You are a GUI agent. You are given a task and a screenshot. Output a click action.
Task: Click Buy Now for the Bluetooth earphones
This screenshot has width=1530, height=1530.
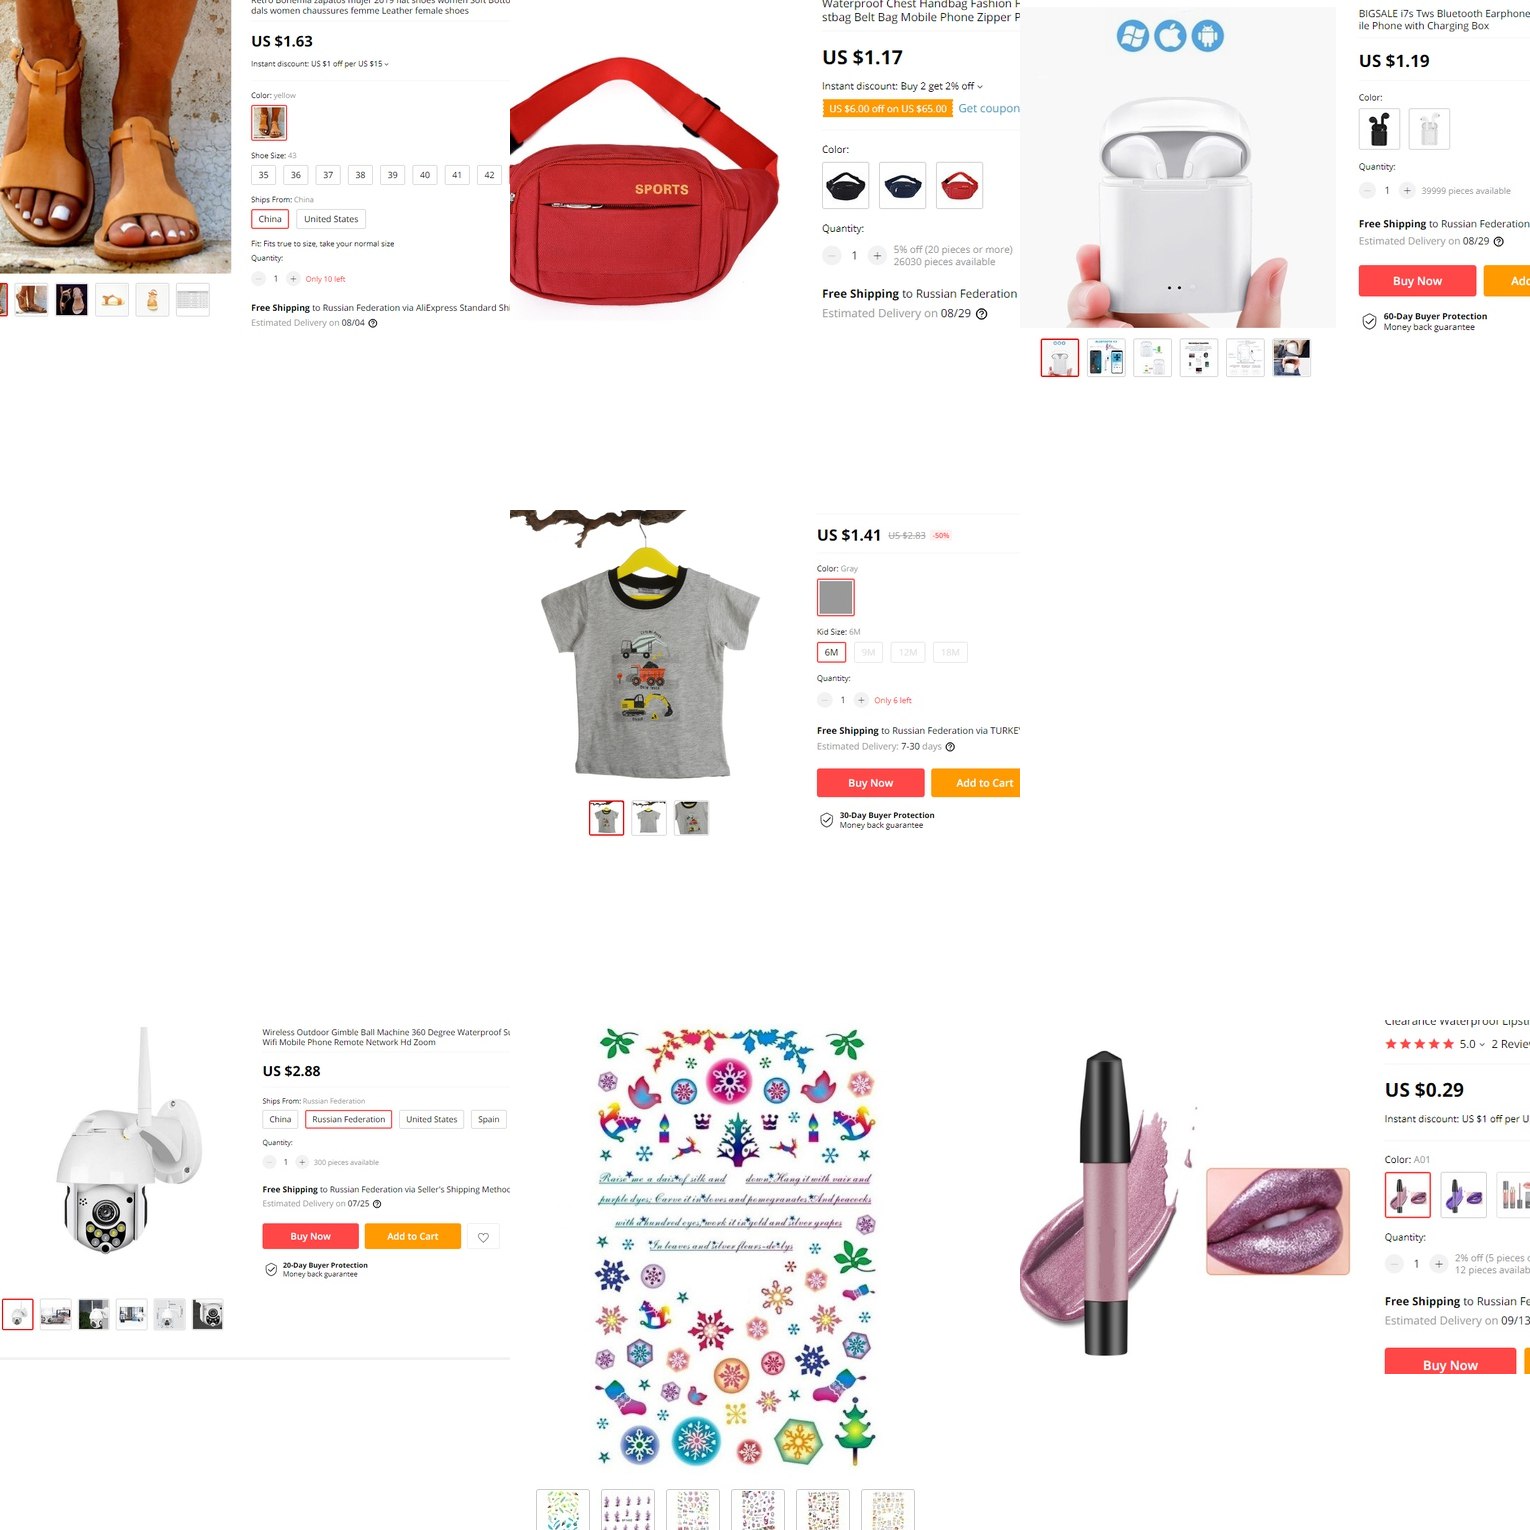click(1417, 281)
